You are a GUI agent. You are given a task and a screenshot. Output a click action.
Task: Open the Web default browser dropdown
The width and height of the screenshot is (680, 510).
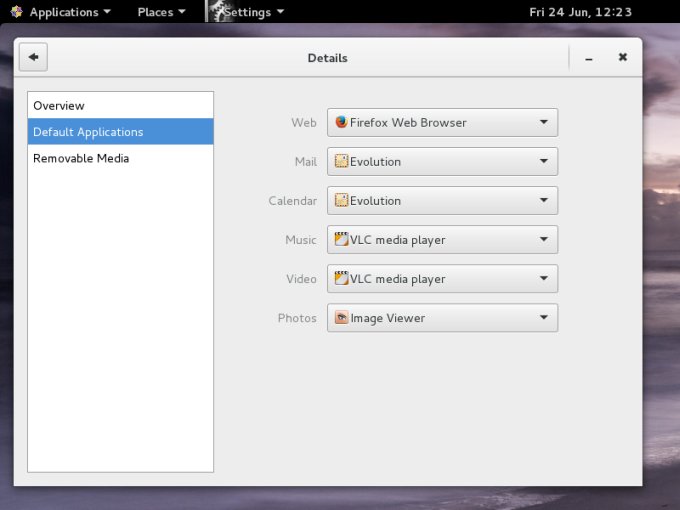442,122
